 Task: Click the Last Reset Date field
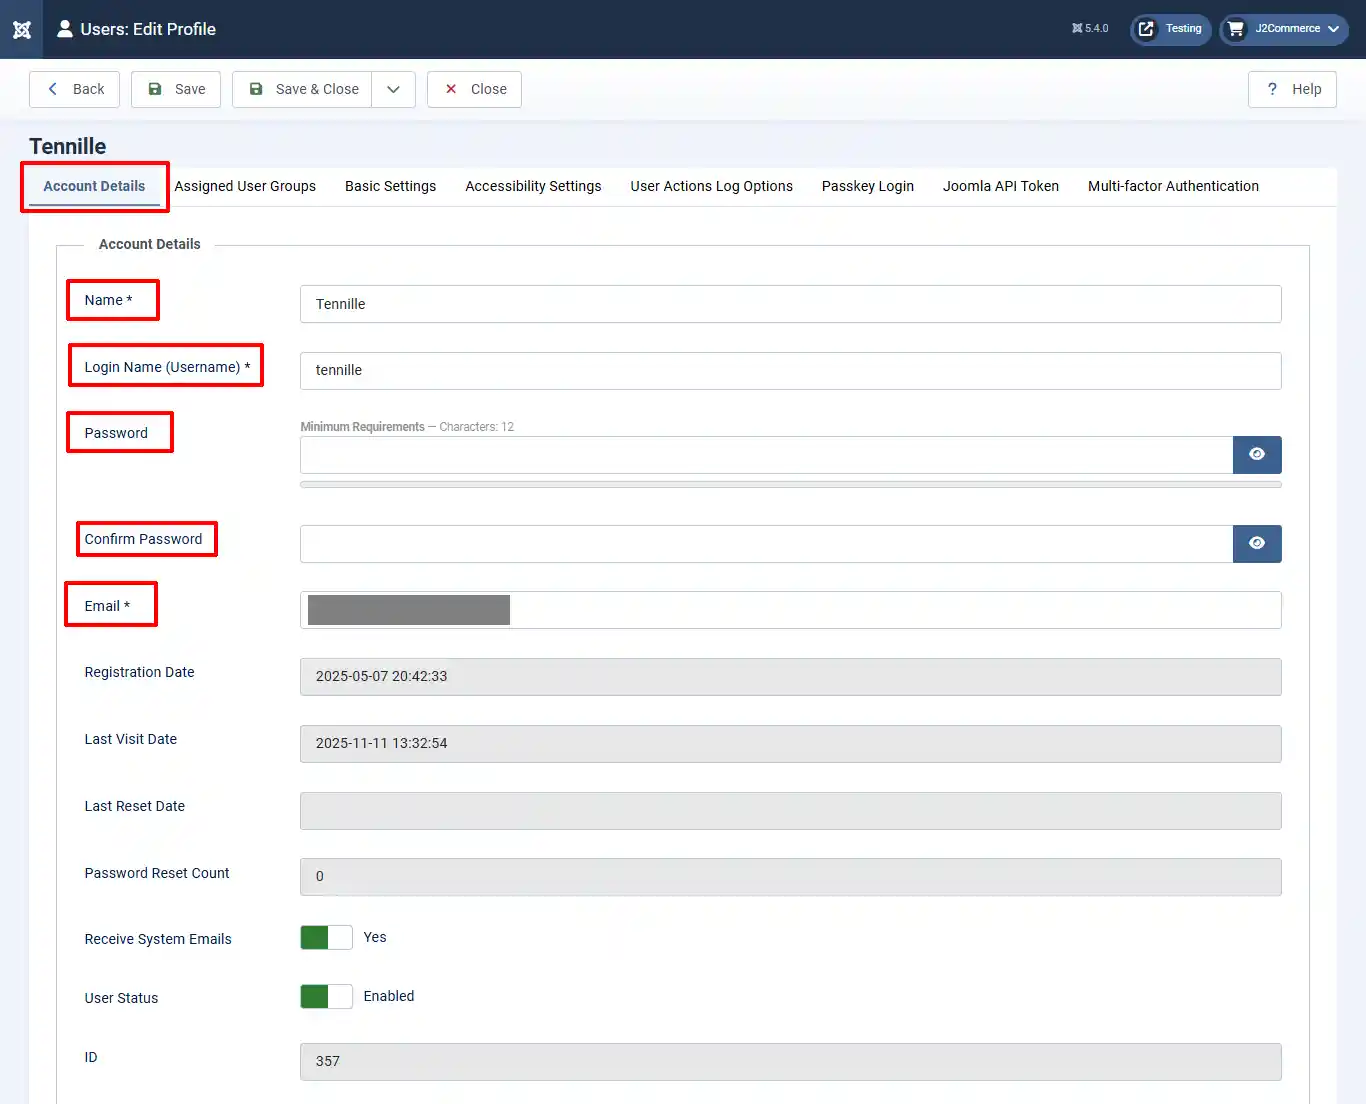[x=790, y=811]
